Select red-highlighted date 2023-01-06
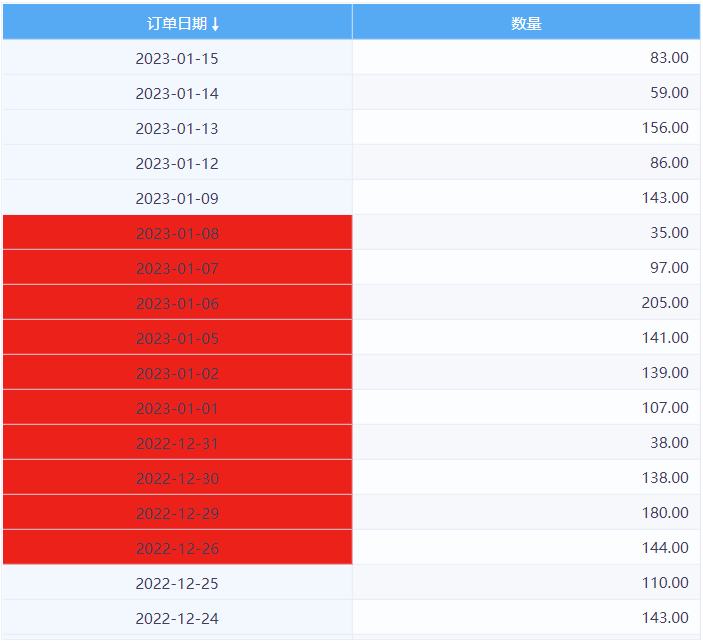Image resolution: width=703 pixels, height=642 pixels. 177,303
